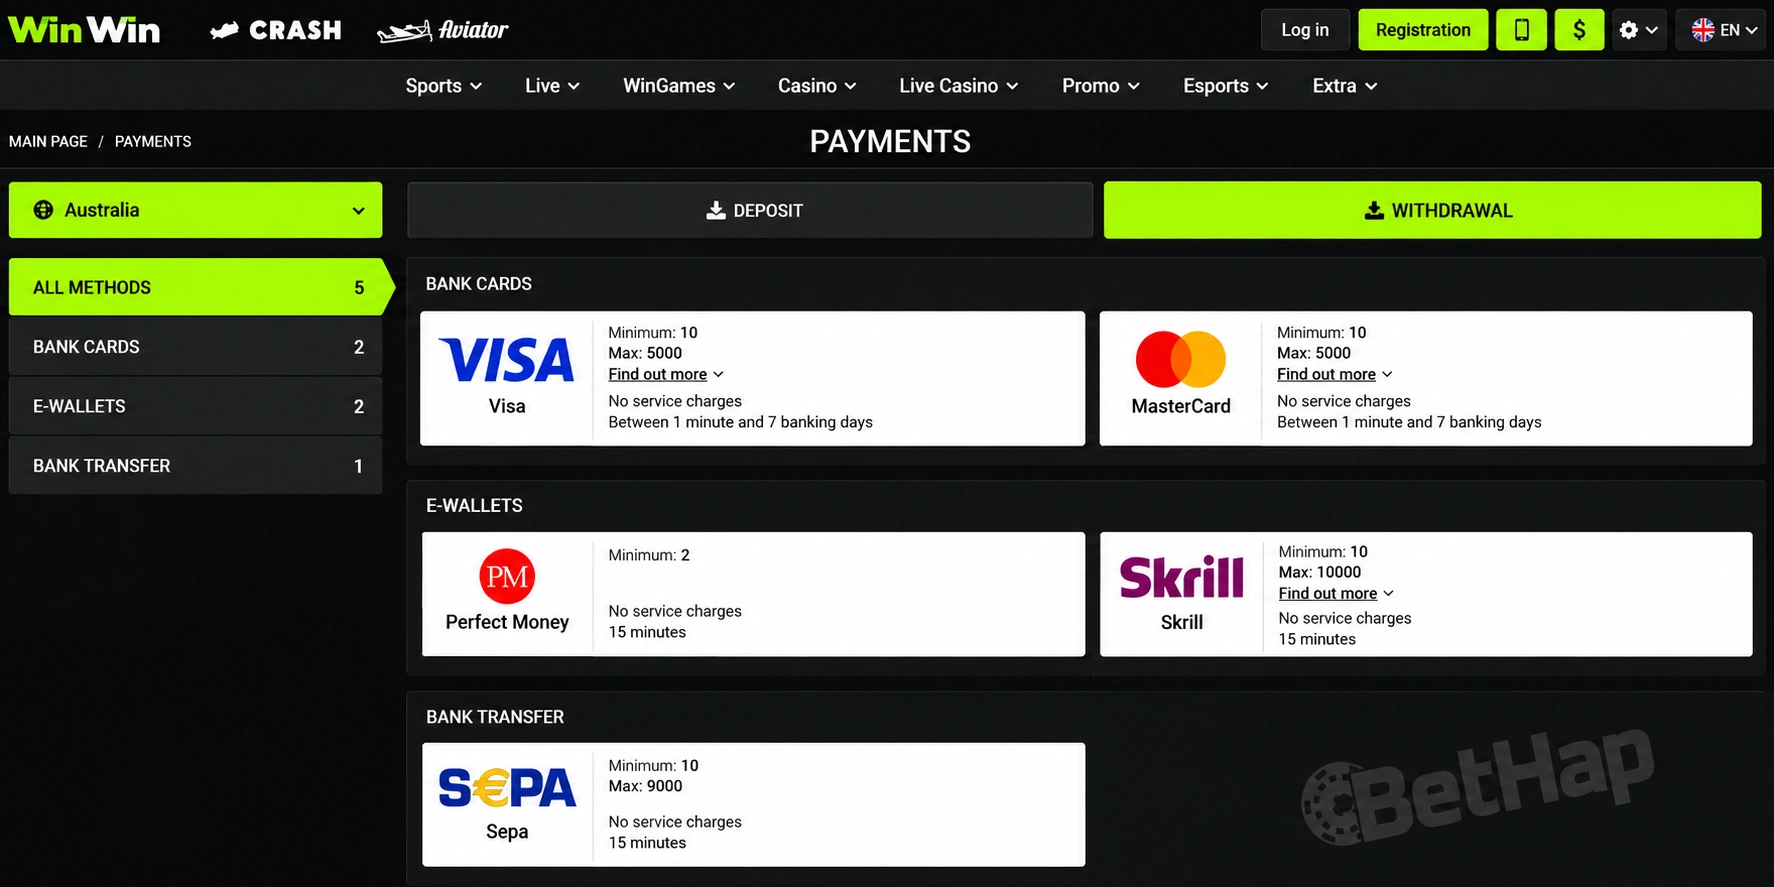Expand the Live Casino menu

tap(958, 86)
